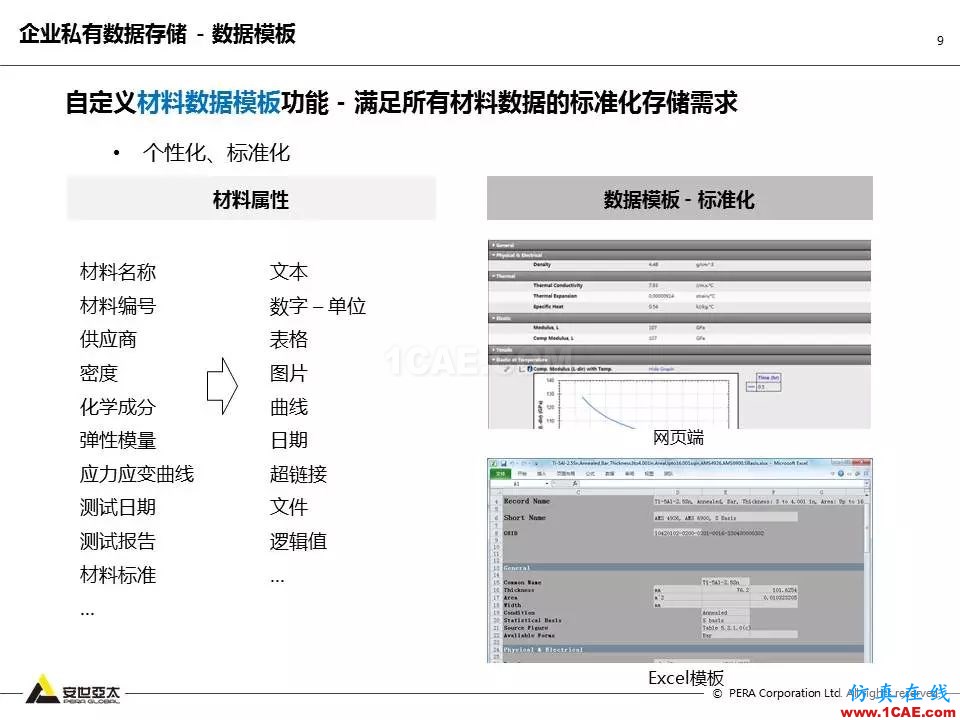Select the Source Figure cell in Excel

(526, 628)
